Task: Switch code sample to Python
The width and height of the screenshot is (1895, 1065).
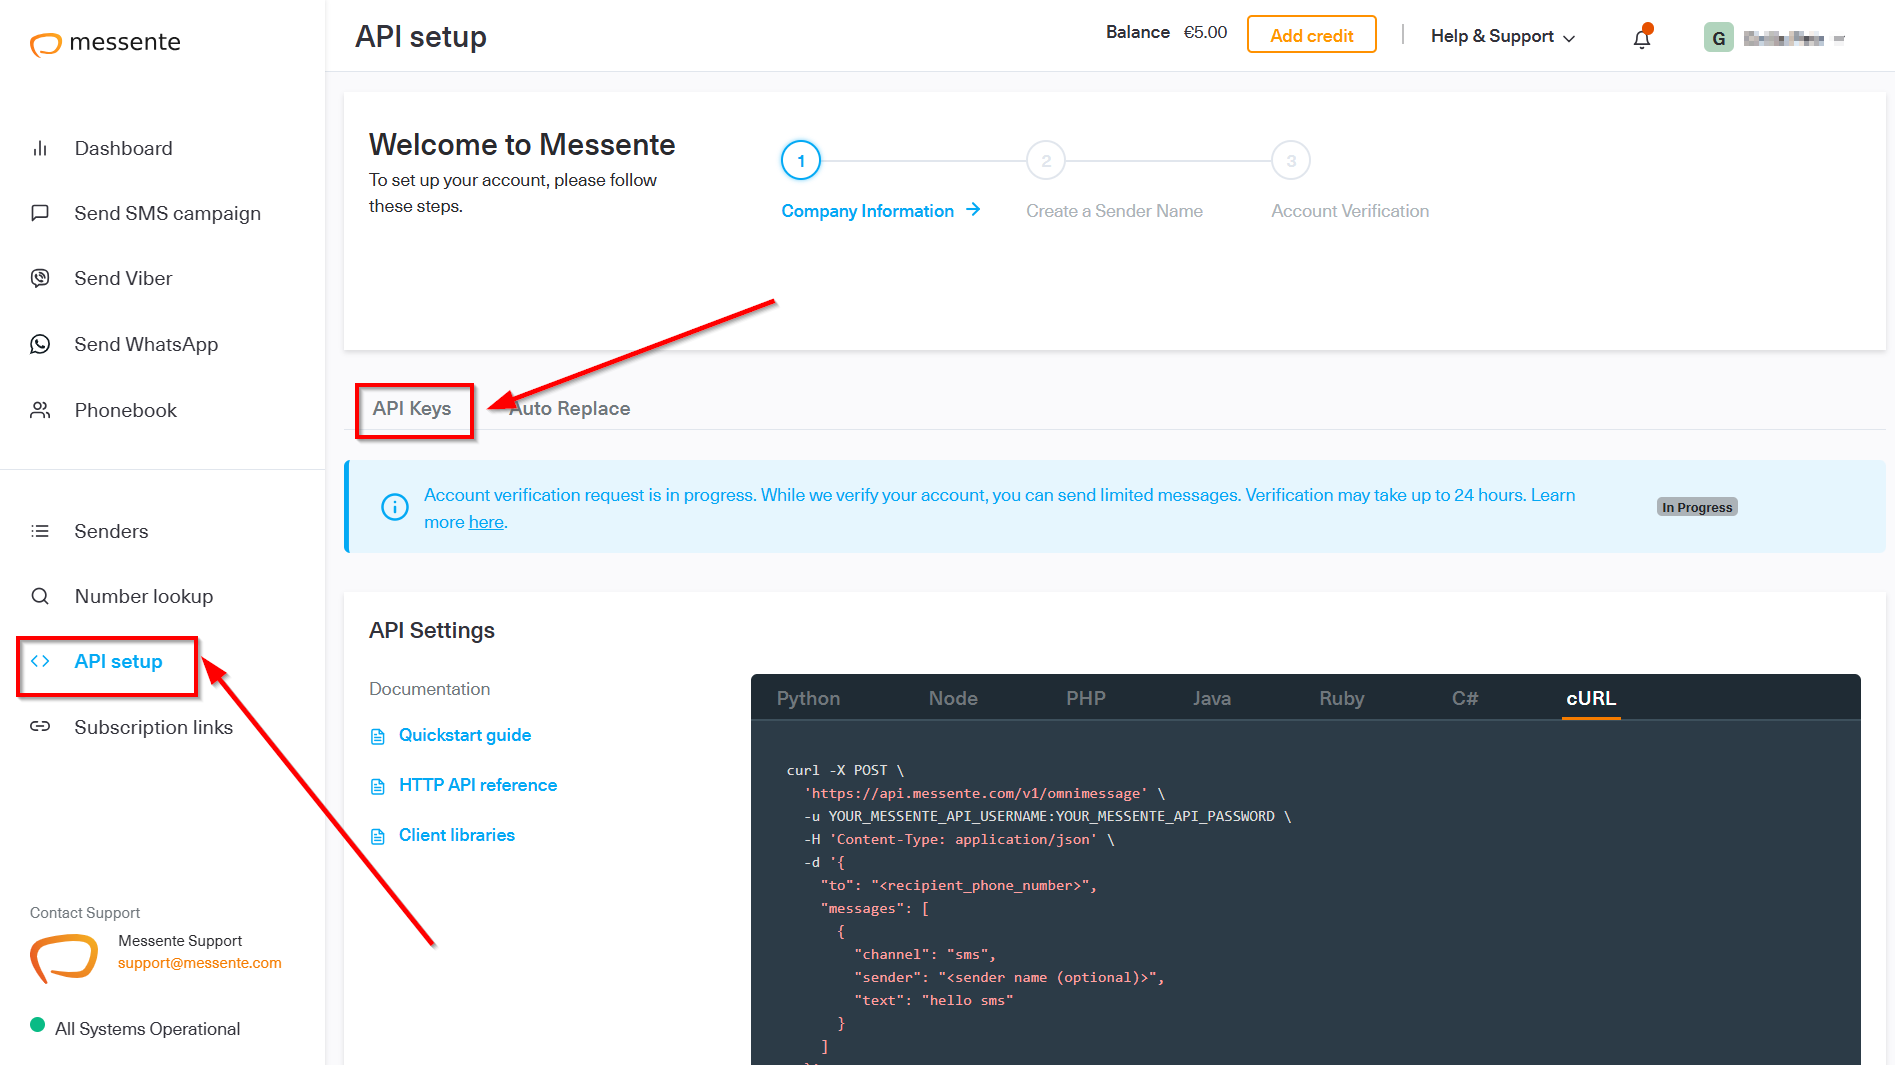Action: (807, 698)
